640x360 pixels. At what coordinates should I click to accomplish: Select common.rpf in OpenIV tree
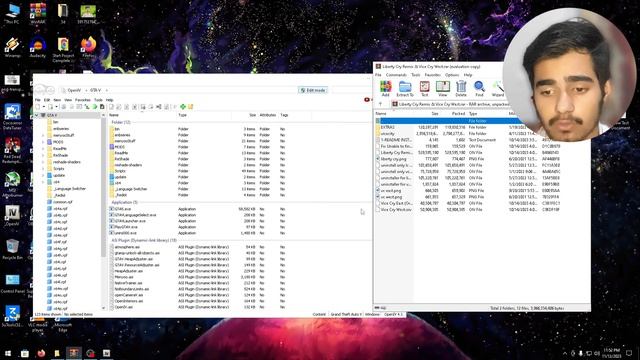[x=60, y=202]
